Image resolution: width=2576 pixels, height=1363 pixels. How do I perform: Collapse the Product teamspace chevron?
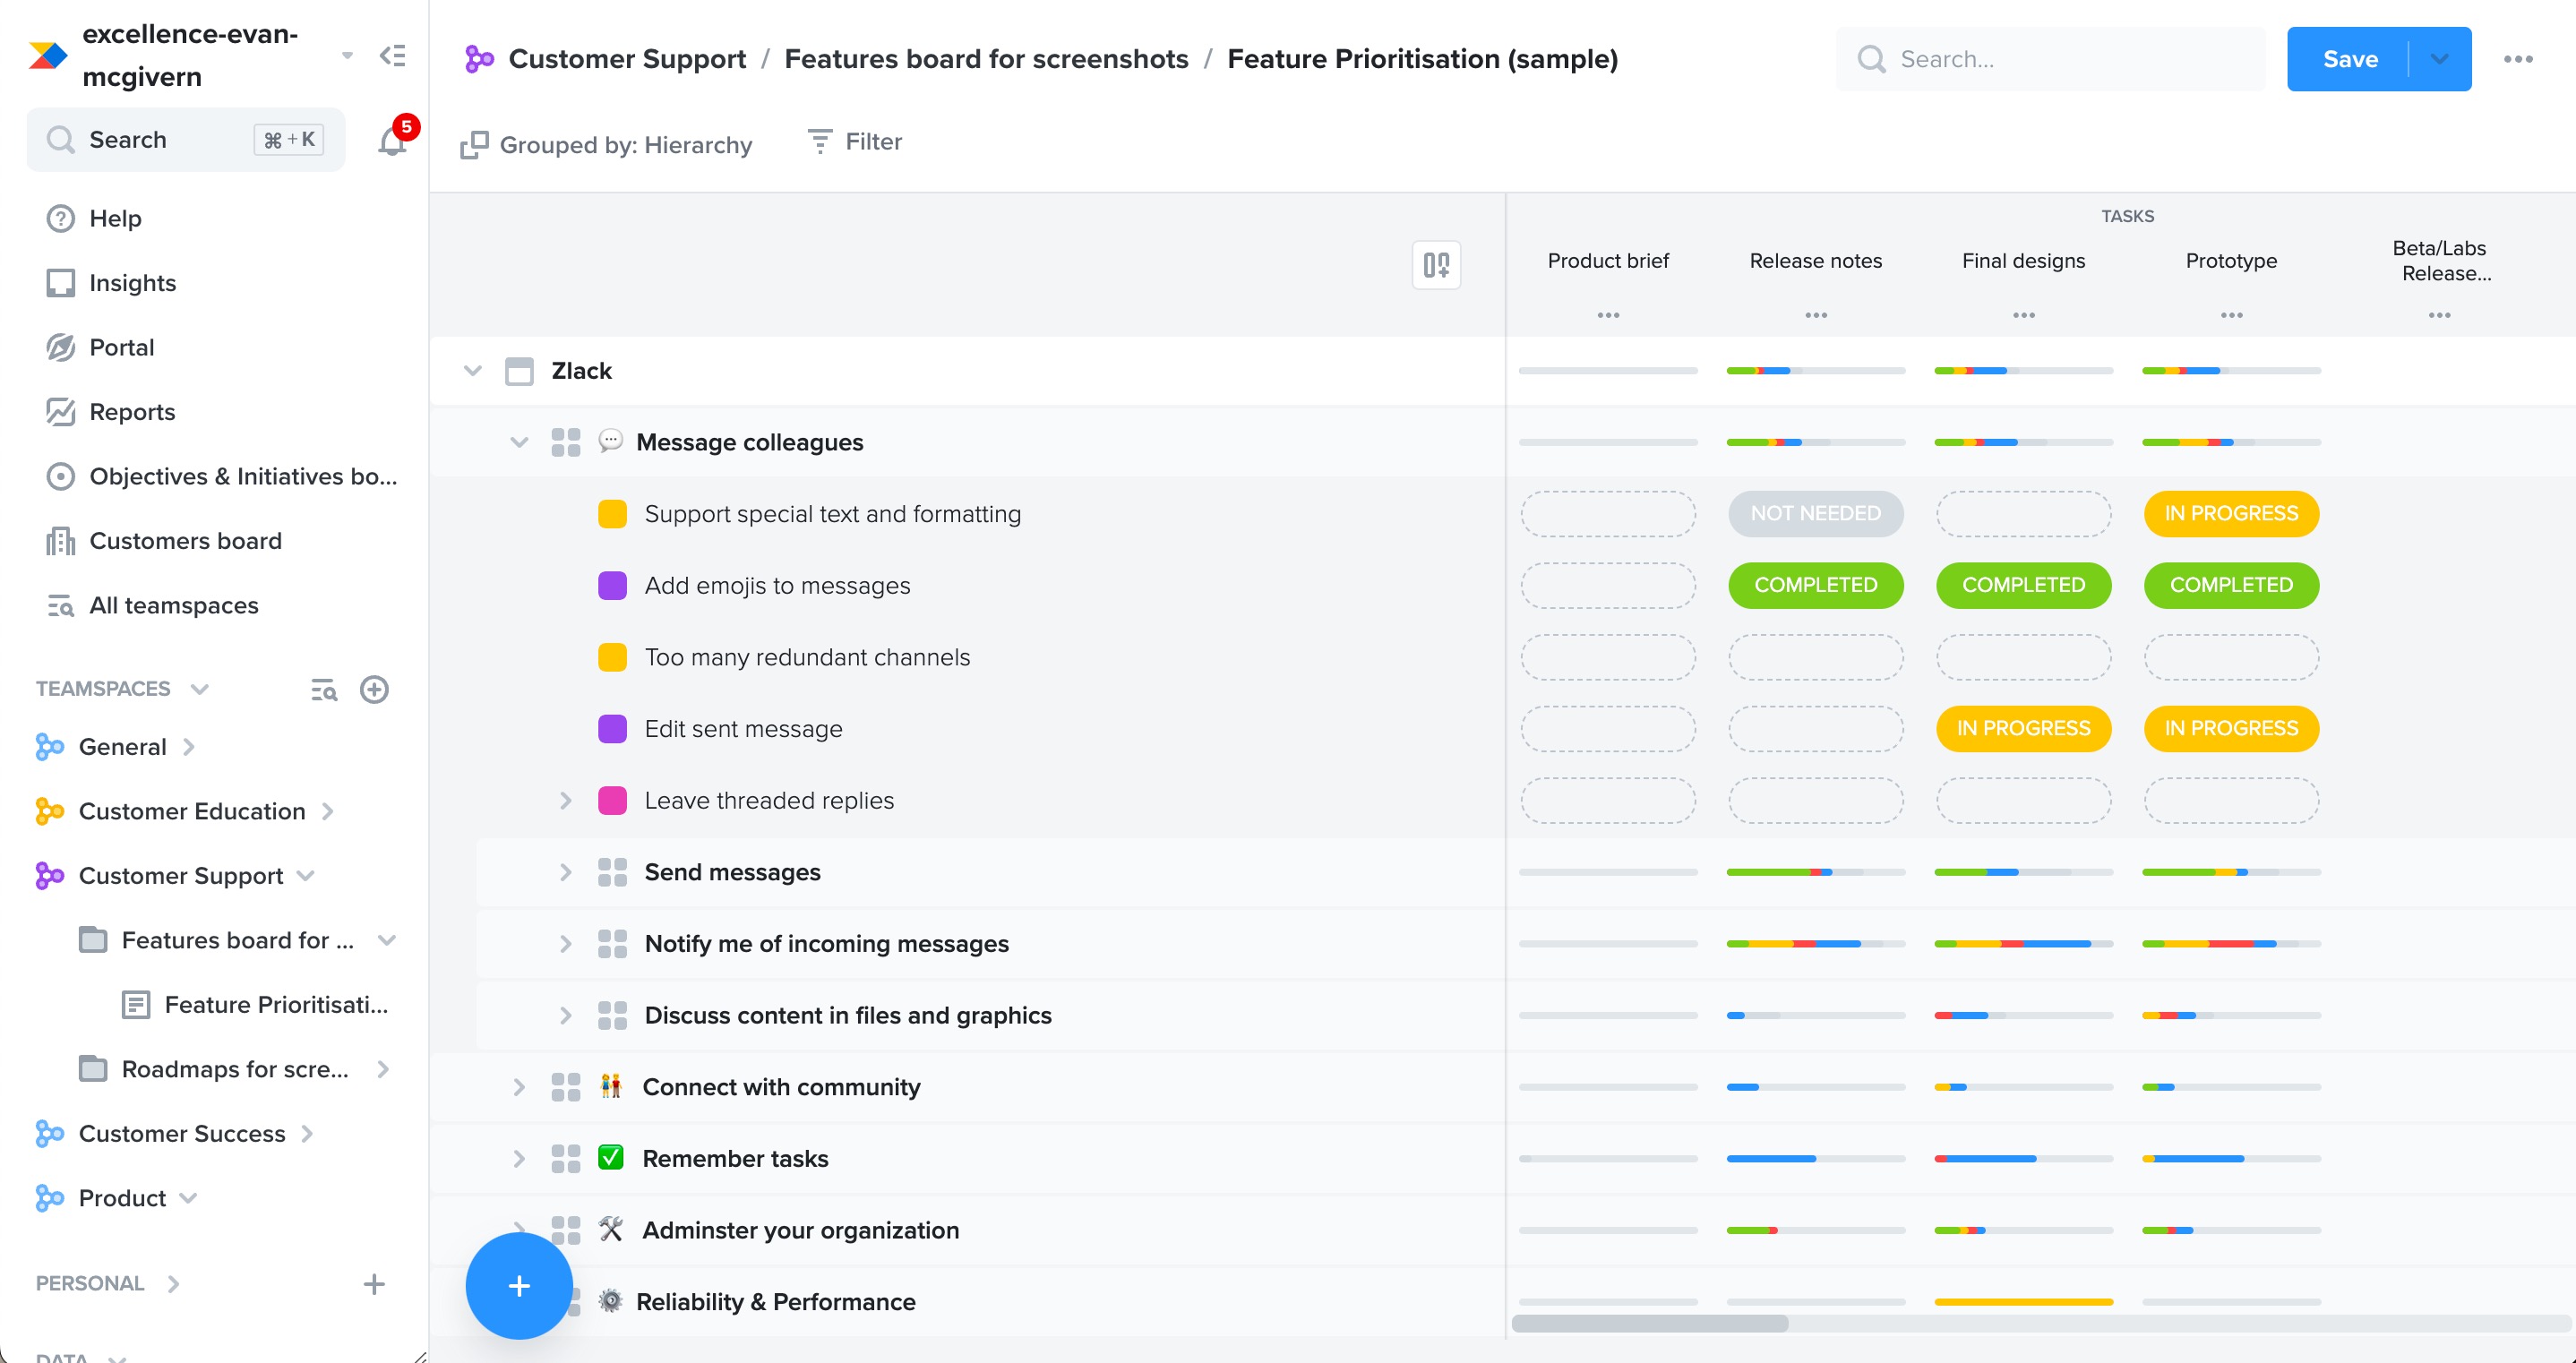point(188,1198)
